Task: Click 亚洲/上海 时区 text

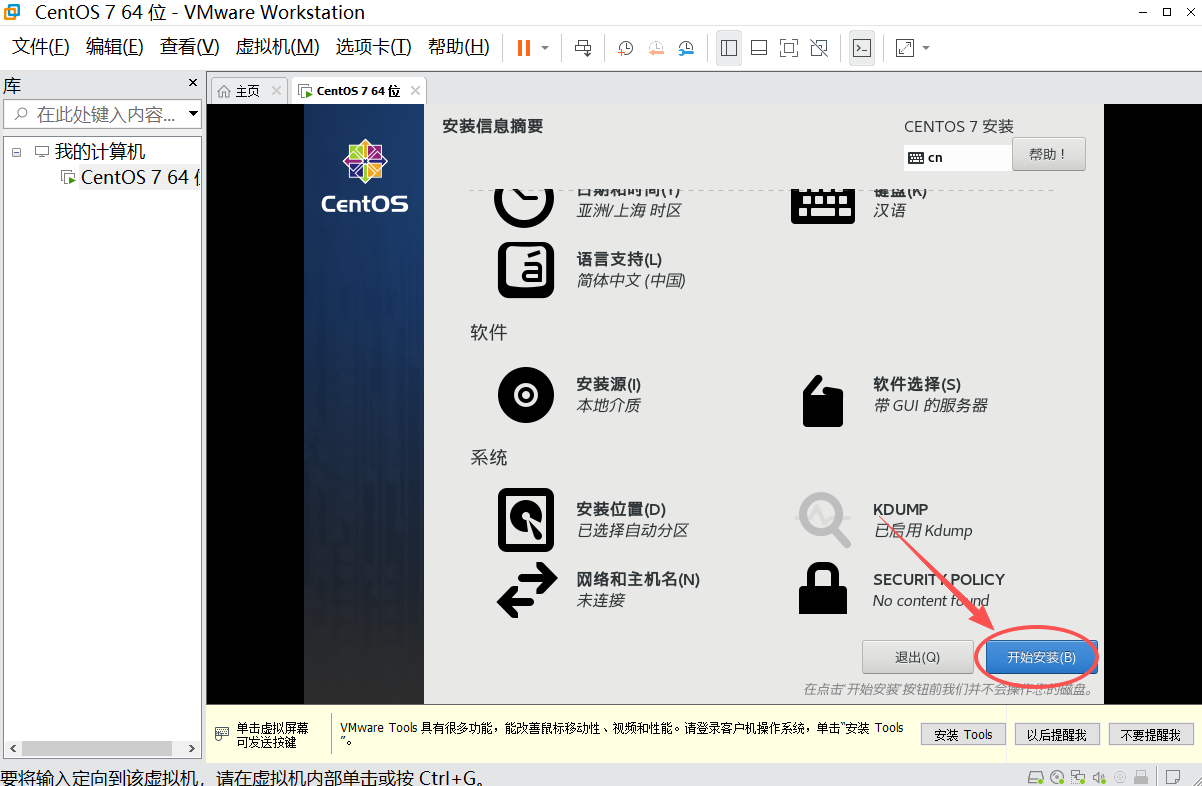Action: (x=629, y=210)
